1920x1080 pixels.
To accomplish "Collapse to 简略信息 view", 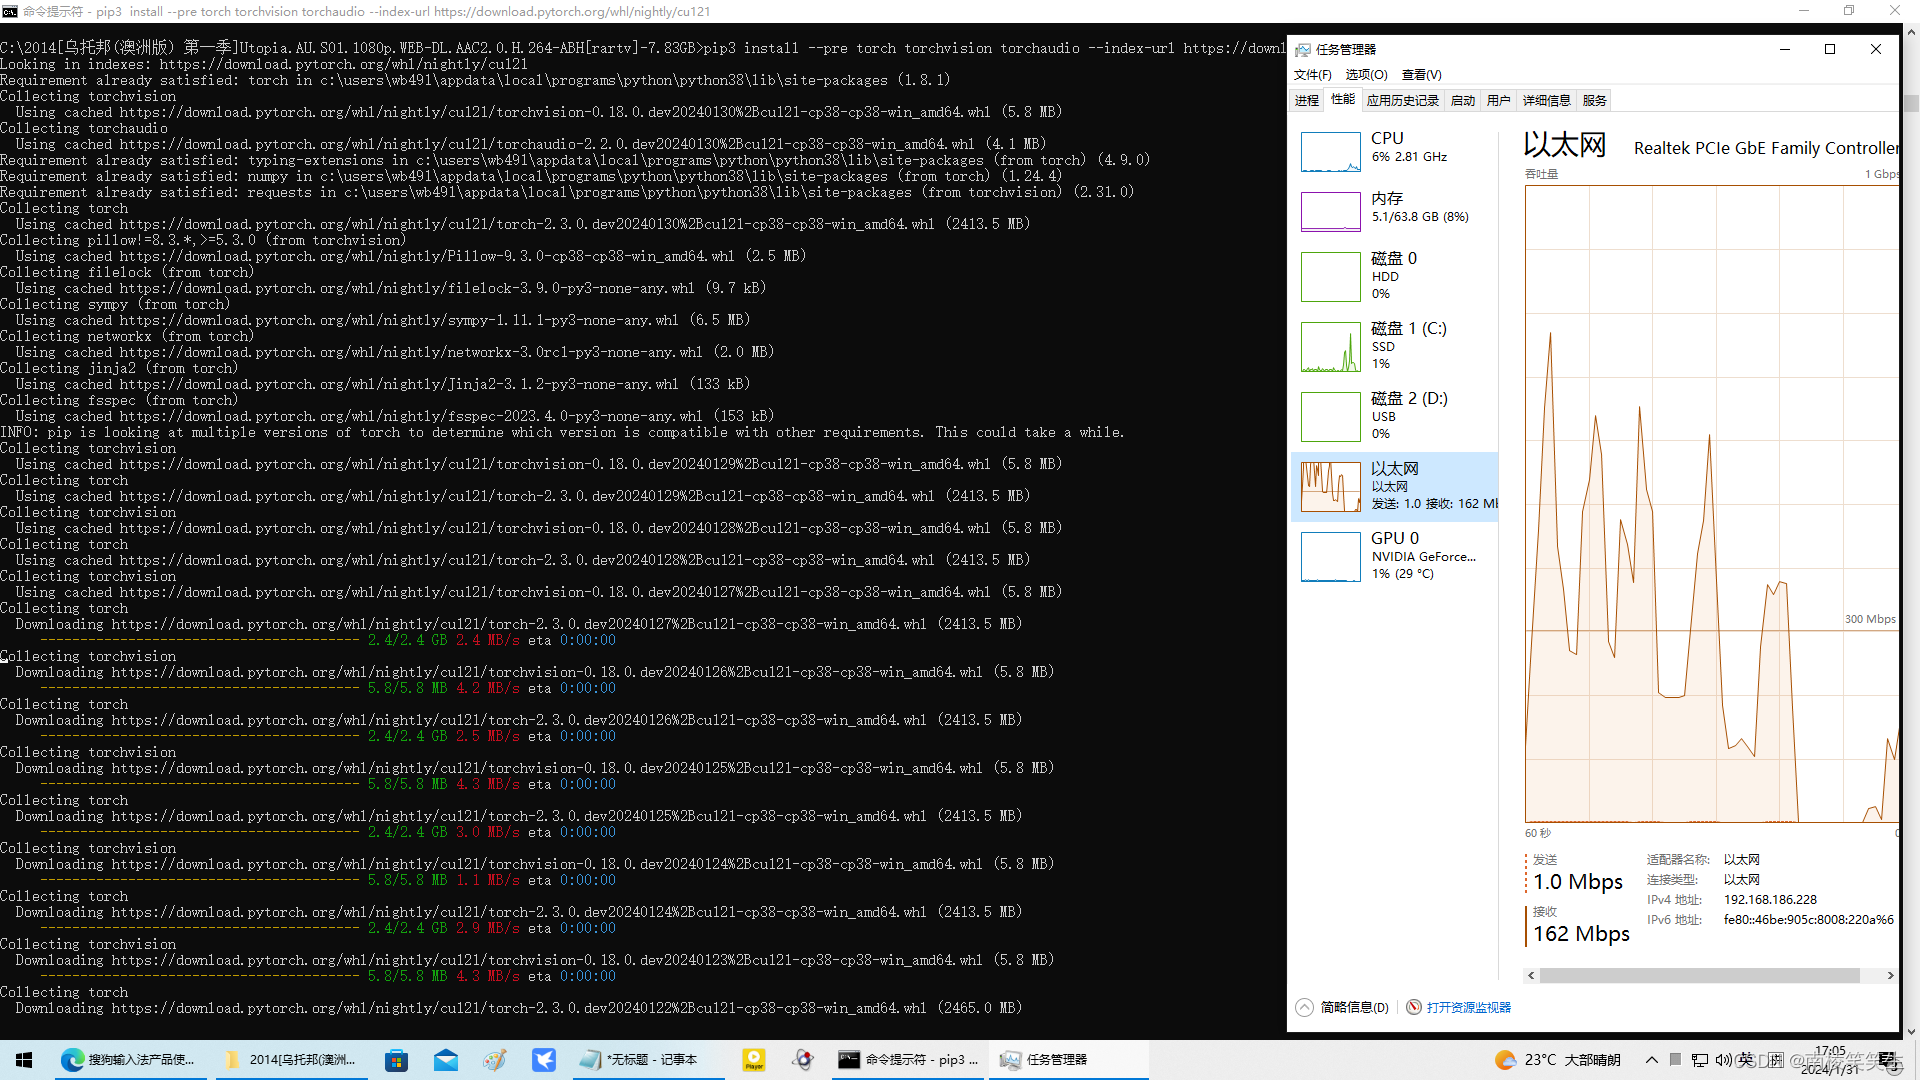I will pos(1343,1007).
